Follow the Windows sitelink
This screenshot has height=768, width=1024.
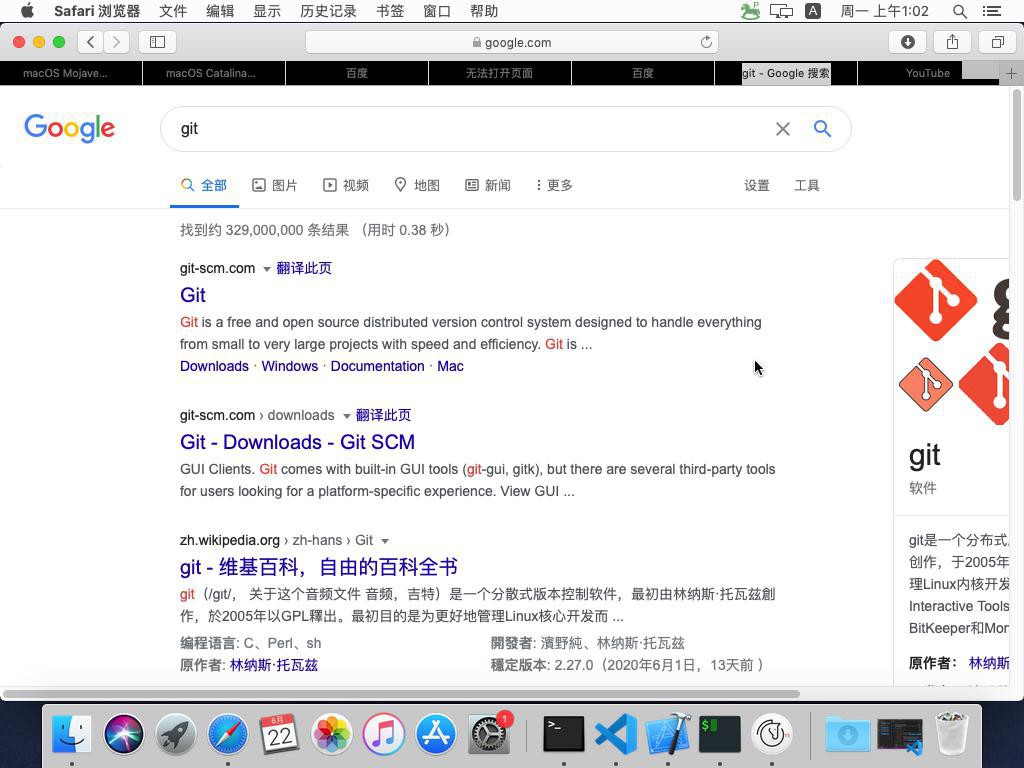click(289, 366)
